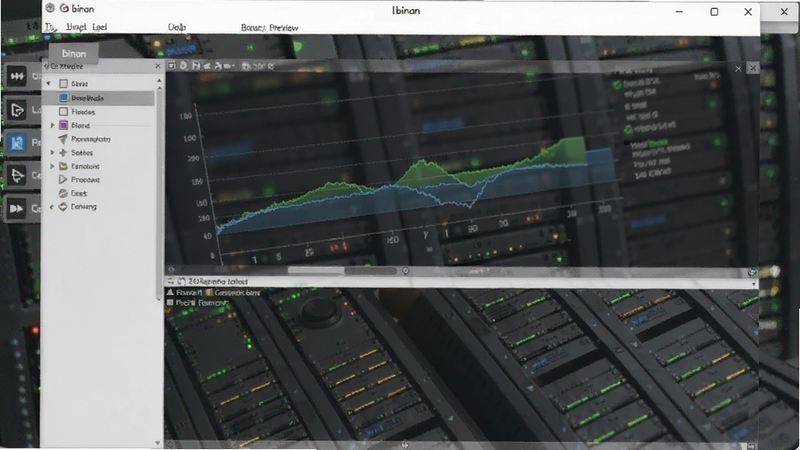Click the fourth chart toolbar icon

point(207,66)
